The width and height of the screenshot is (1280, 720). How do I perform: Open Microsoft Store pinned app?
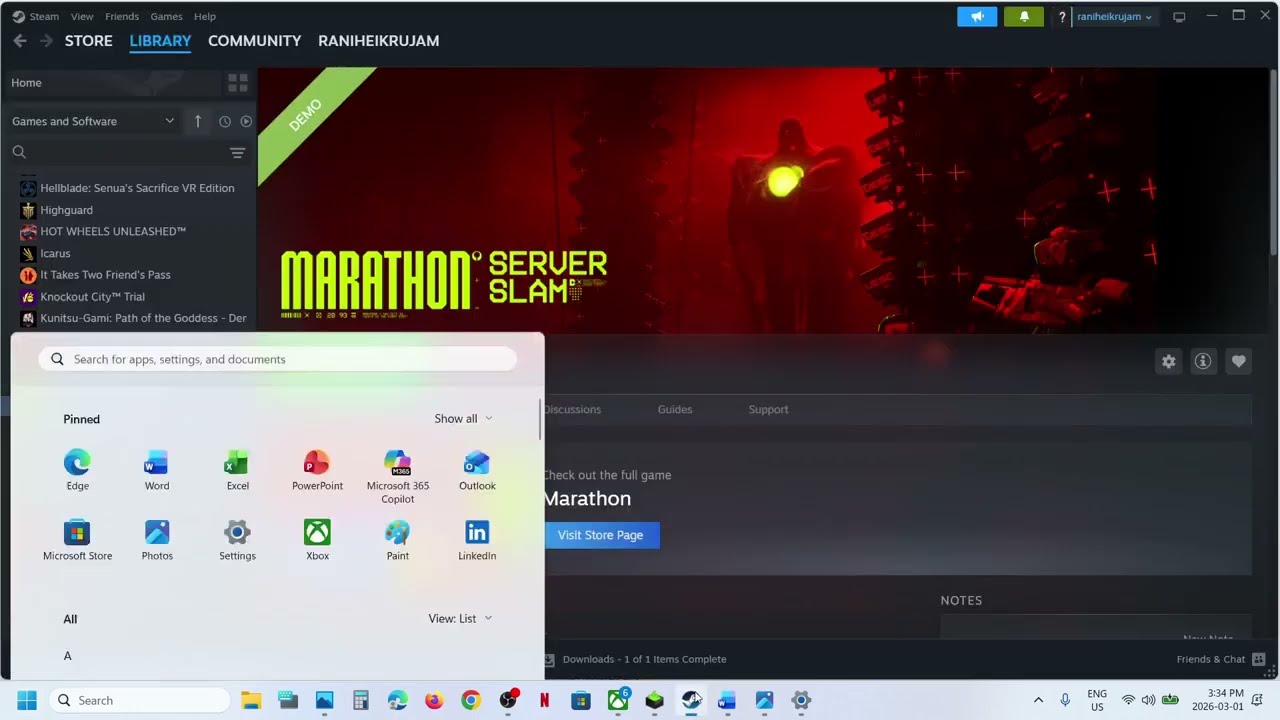77,541
